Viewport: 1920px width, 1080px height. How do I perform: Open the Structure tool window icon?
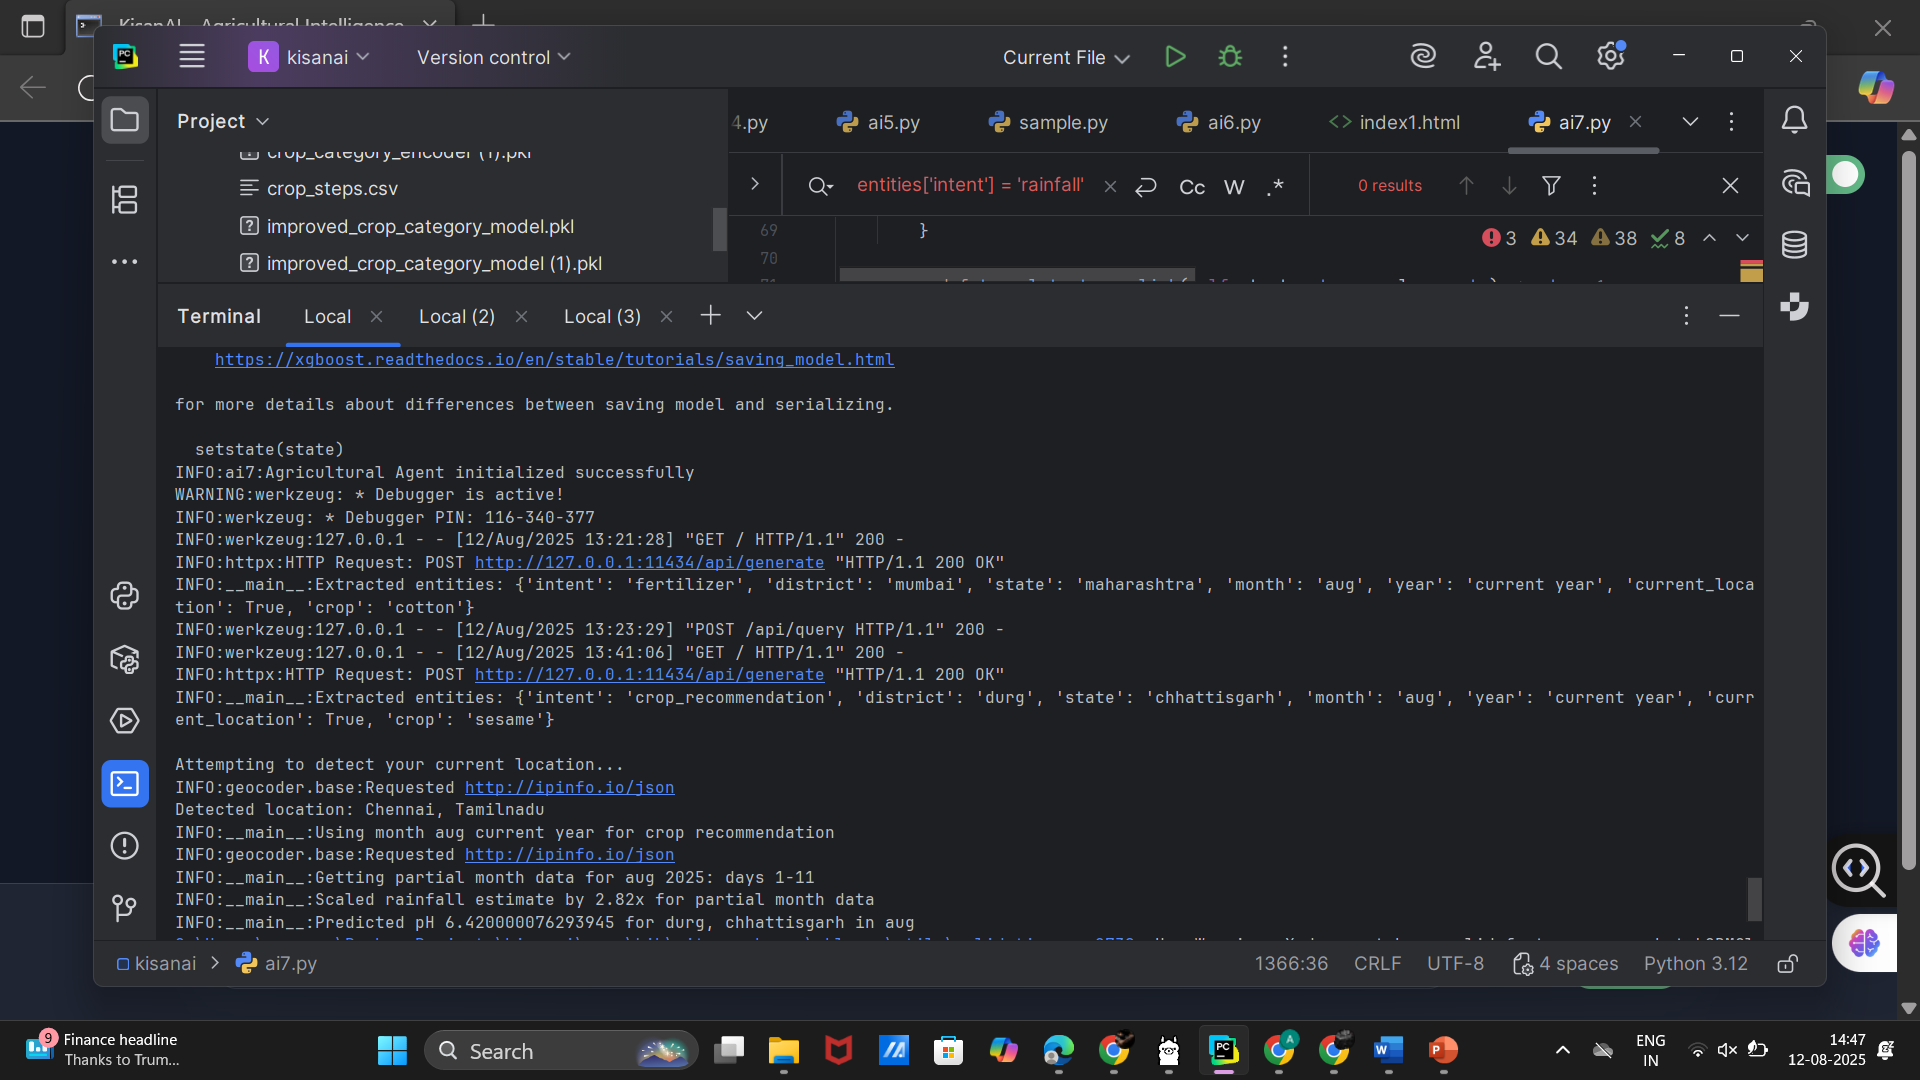(125, 199)
